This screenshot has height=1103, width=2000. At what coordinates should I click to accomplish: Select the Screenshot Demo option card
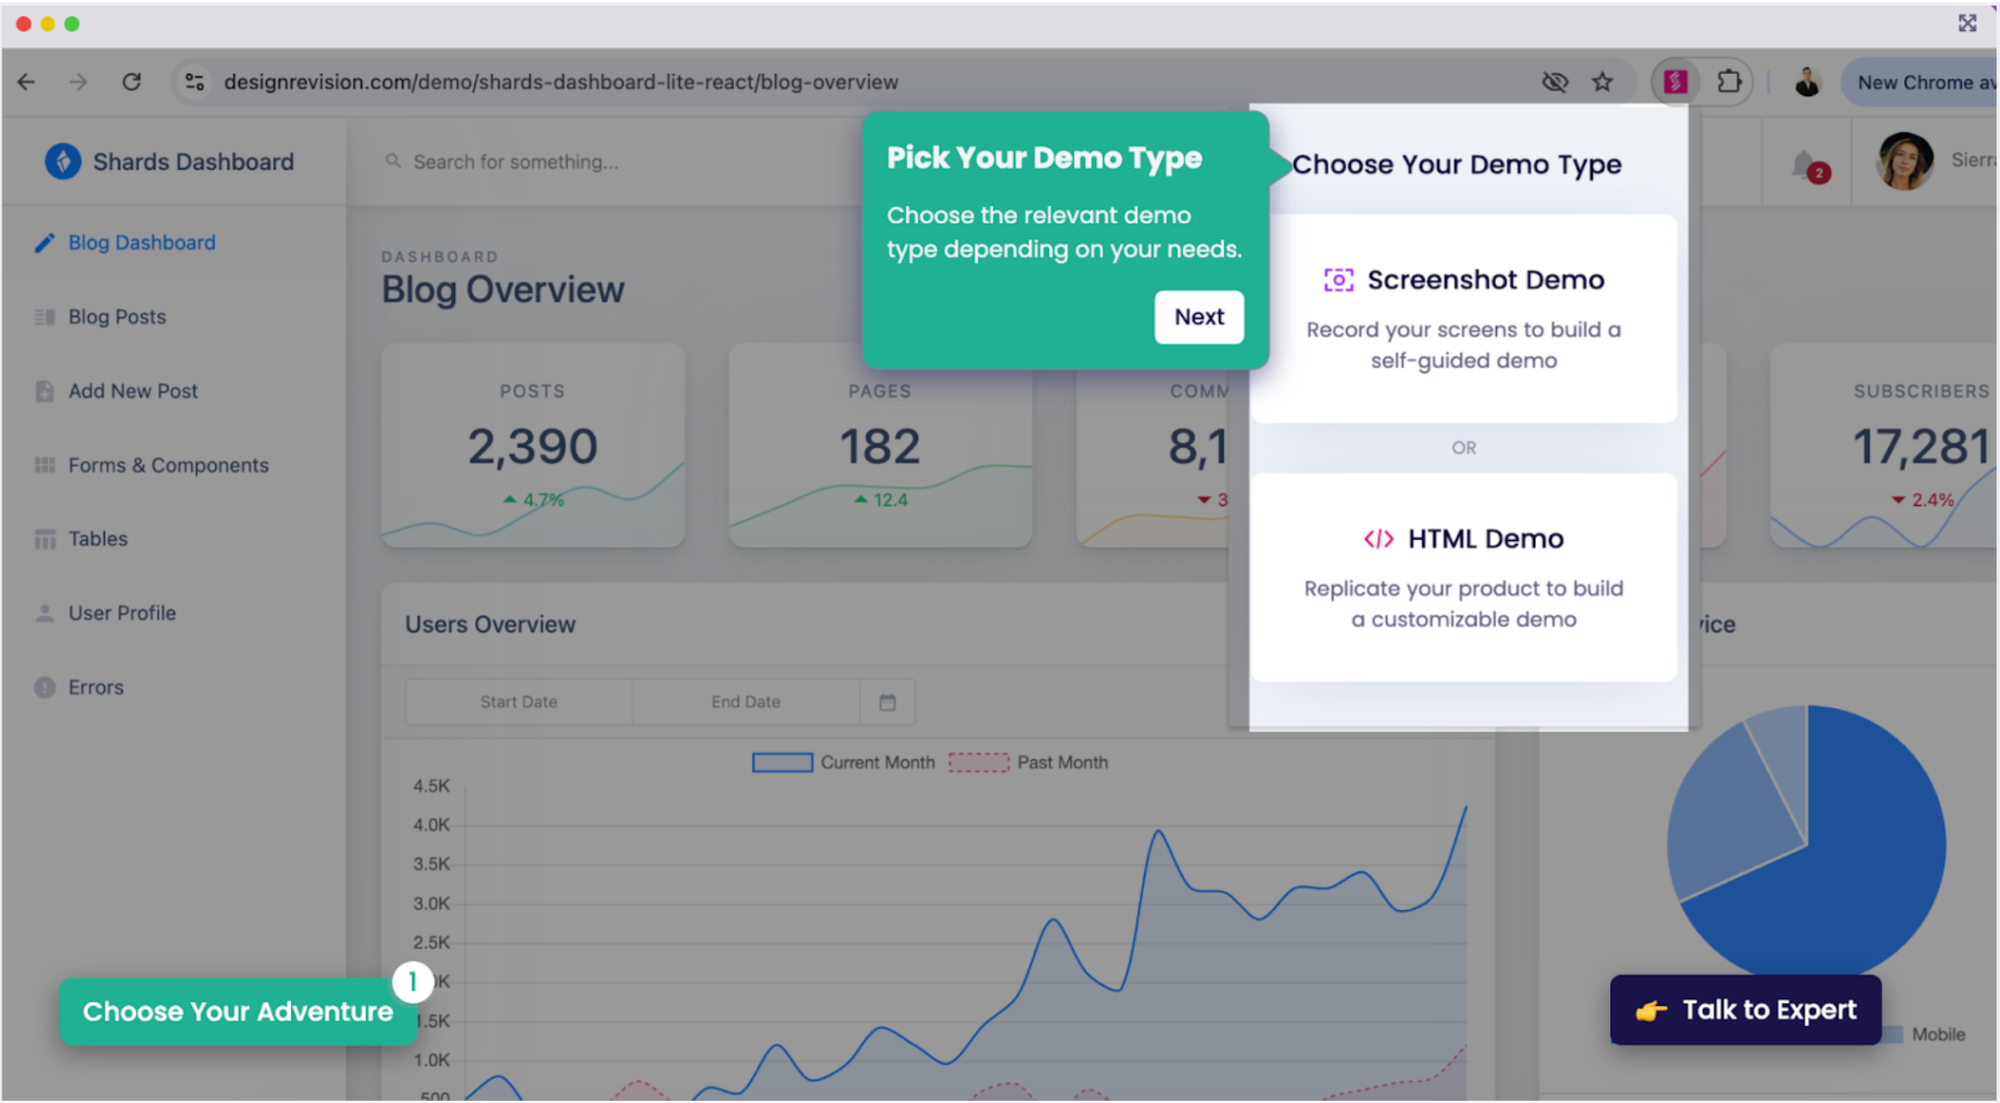1463,318
